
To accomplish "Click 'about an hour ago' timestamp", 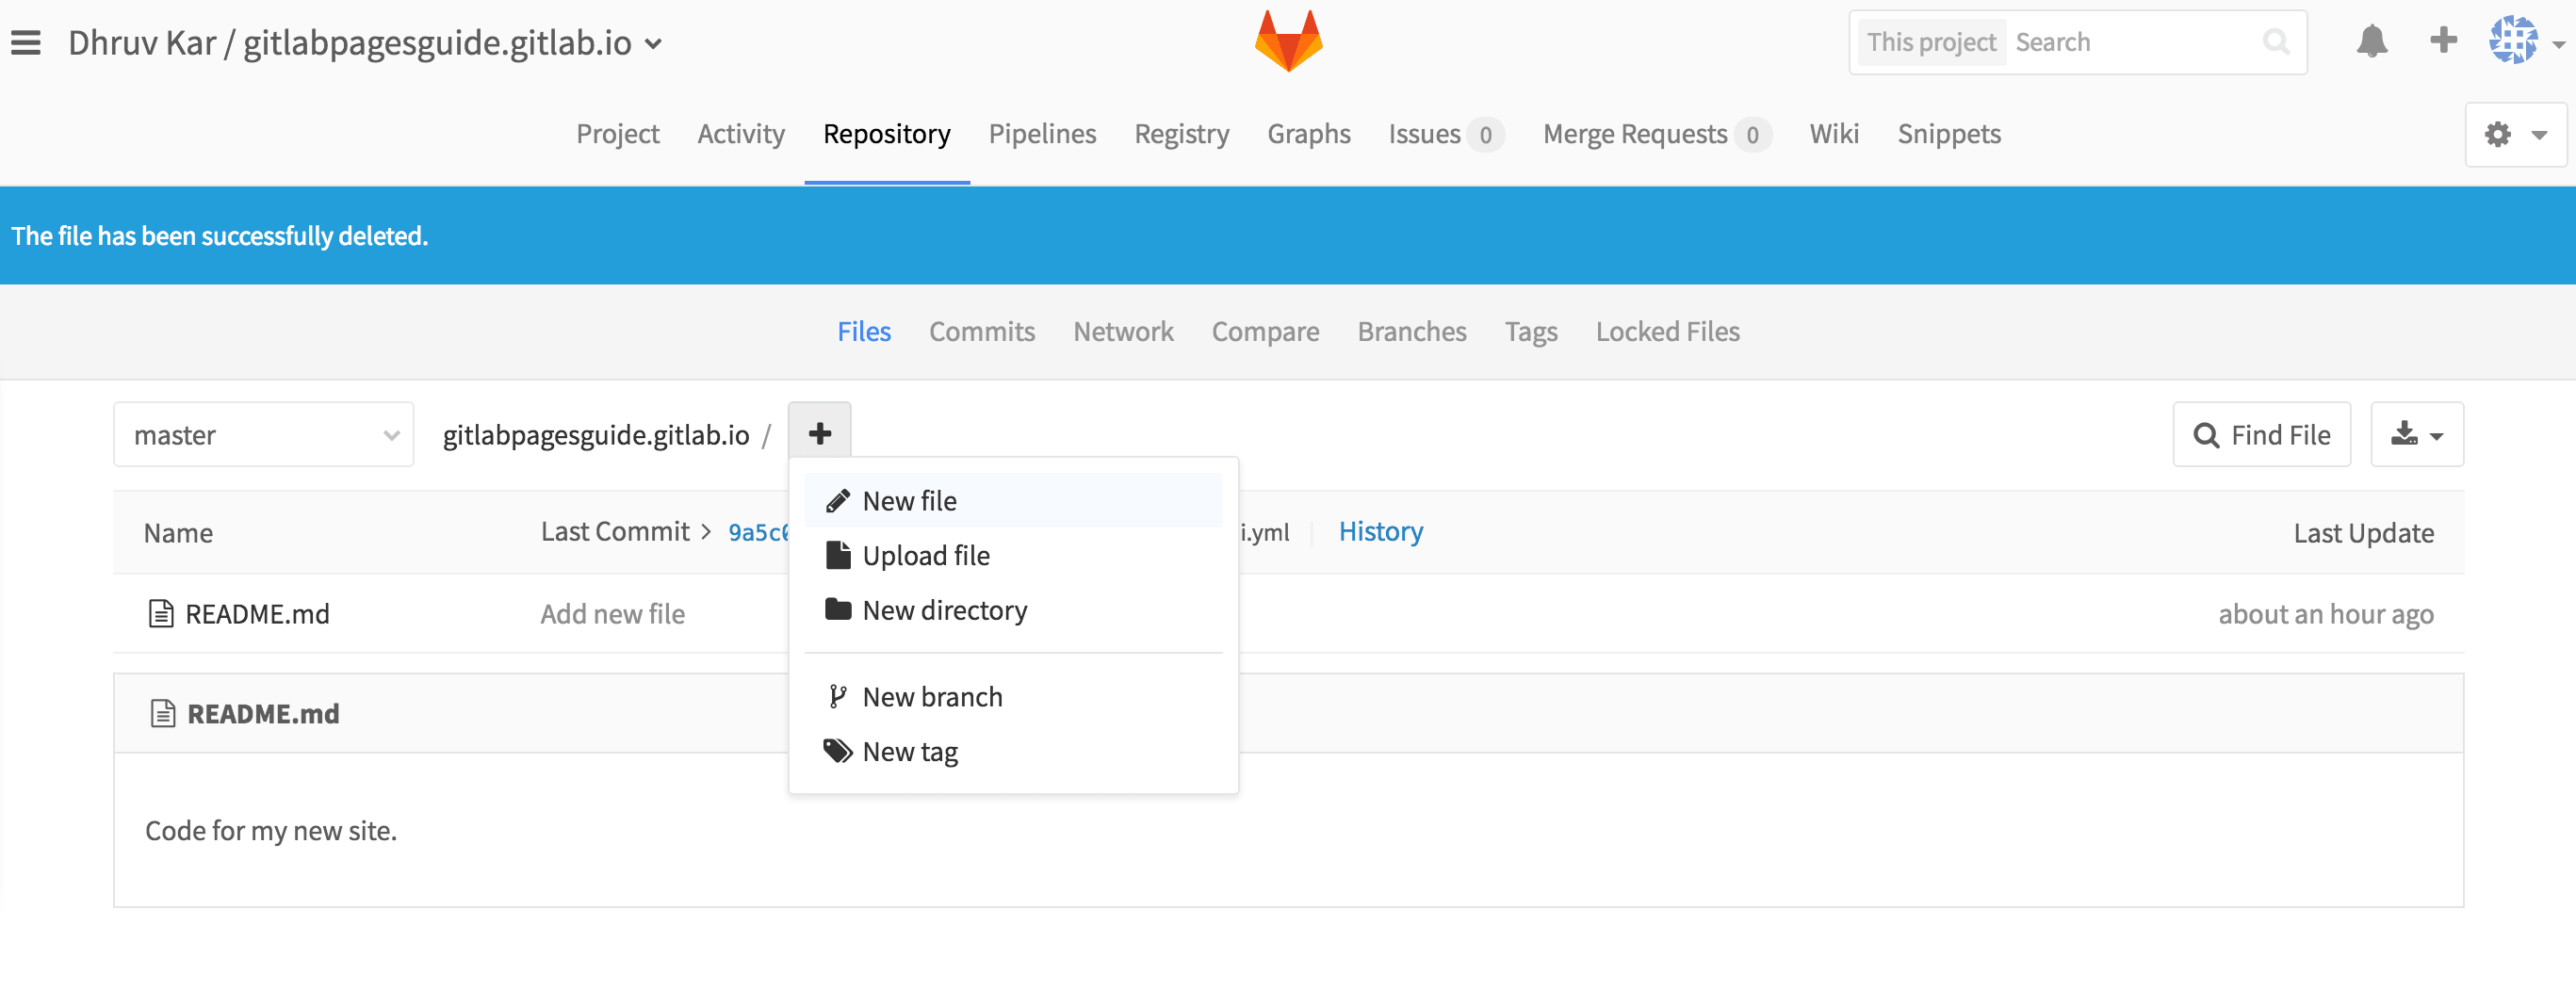I will (2325, 613).
